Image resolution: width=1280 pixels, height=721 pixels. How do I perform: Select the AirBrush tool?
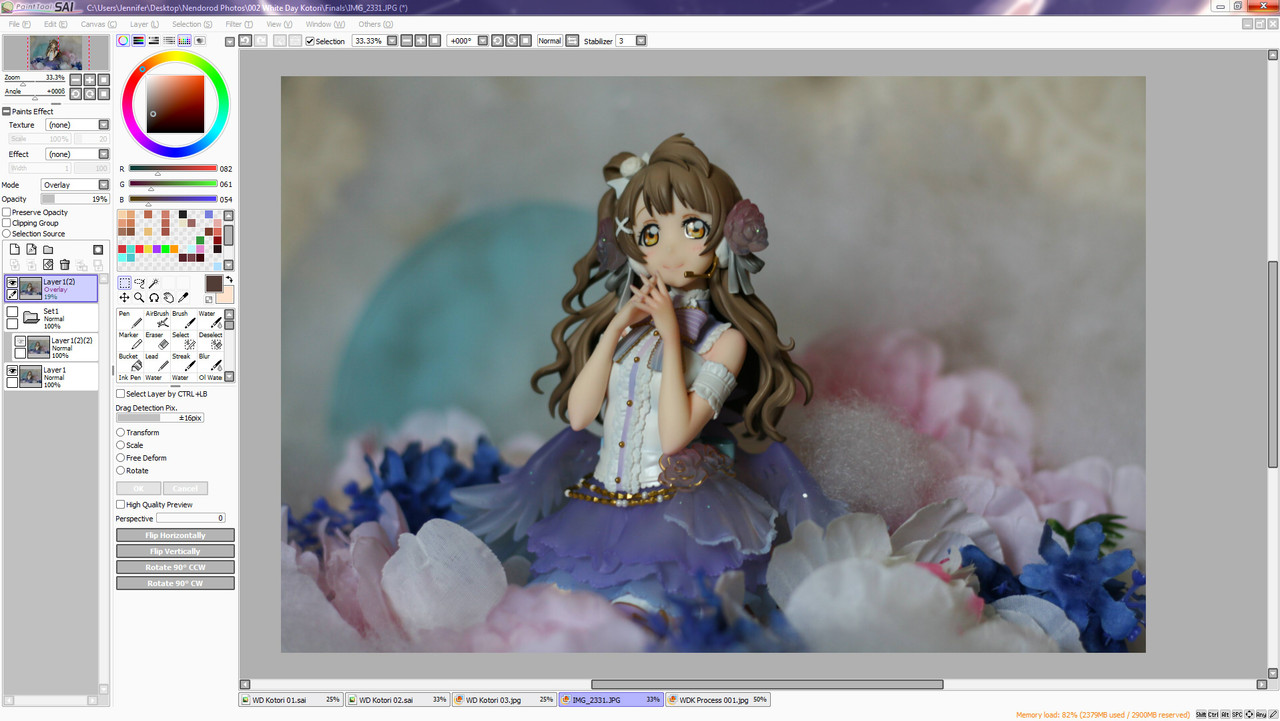(x=158, y=321)
